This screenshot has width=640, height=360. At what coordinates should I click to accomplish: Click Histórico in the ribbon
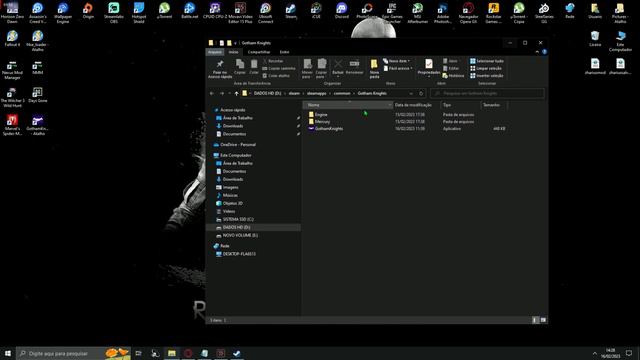453,76
